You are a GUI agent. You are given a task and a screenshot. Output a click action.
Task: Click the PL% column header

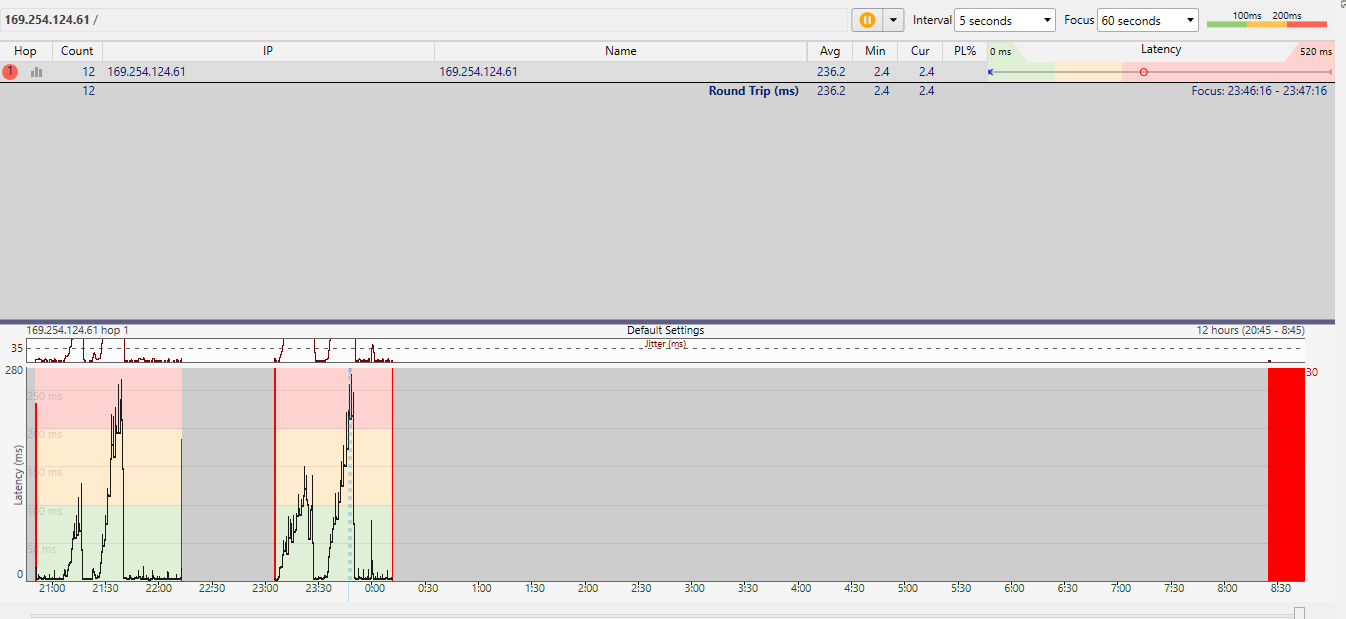pos(964,51)
